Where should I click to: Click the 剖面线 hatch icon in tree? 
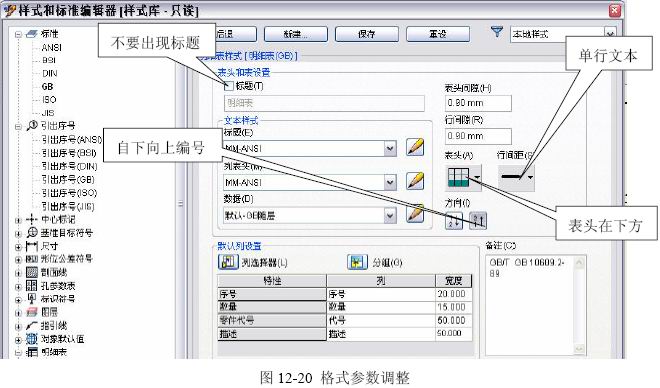(x=32, y=272)
